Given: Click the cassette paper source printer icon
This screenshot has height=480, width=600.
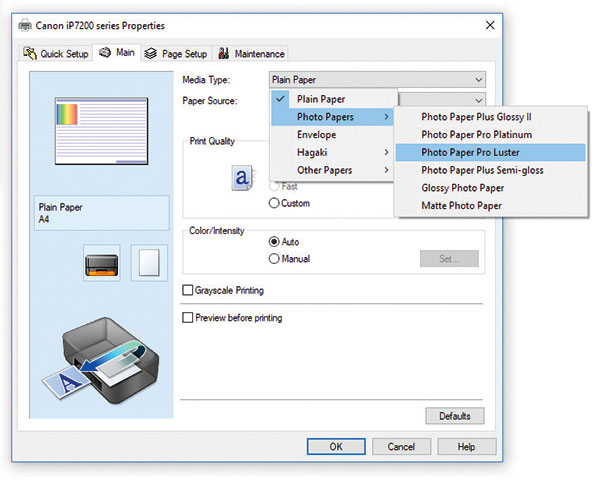Looking at the screenshot, I should coord(102,263).
